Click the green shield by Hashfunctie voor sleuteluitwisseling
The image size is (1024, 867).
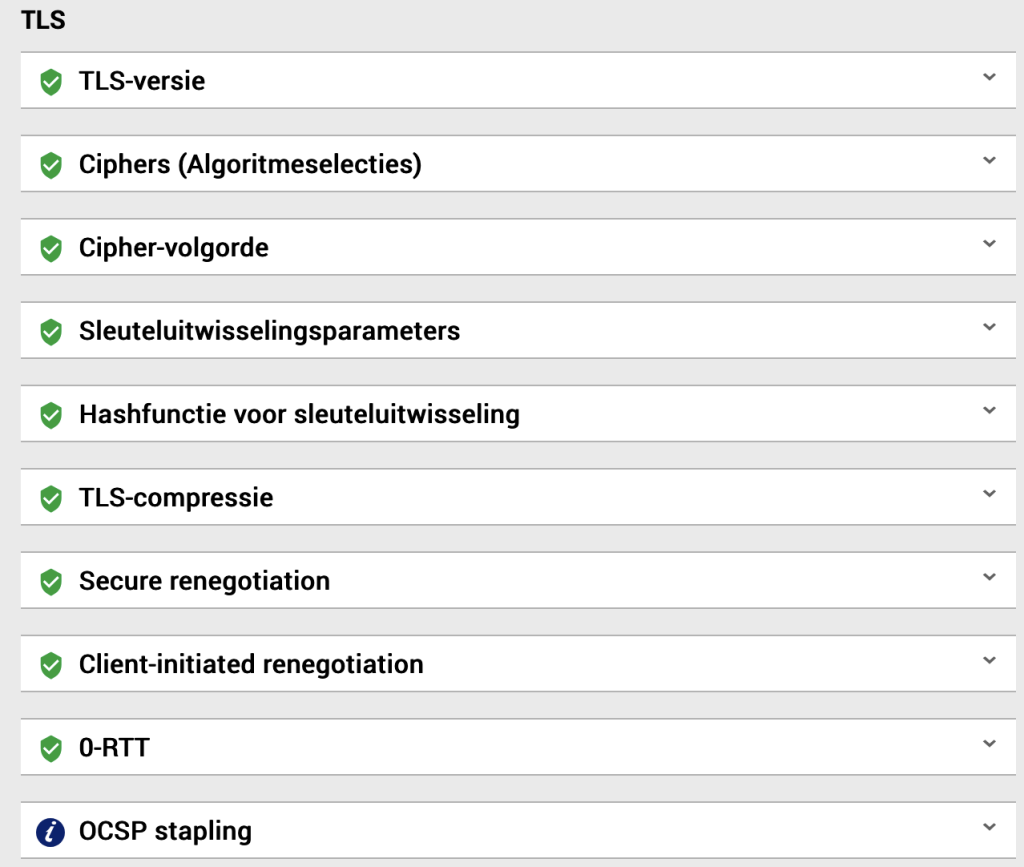pyautogui.click(x=51, y=415)
